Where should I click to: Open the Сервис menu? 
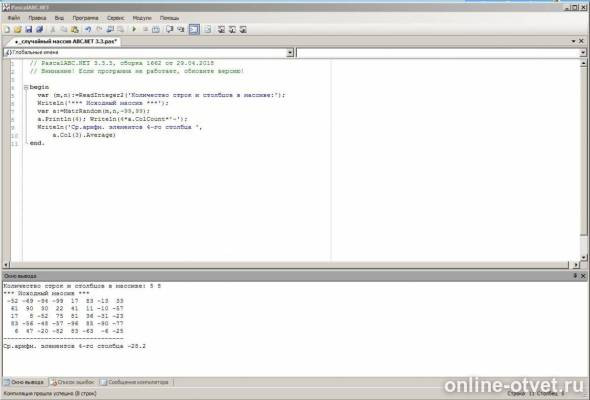[x=115, y=18]
